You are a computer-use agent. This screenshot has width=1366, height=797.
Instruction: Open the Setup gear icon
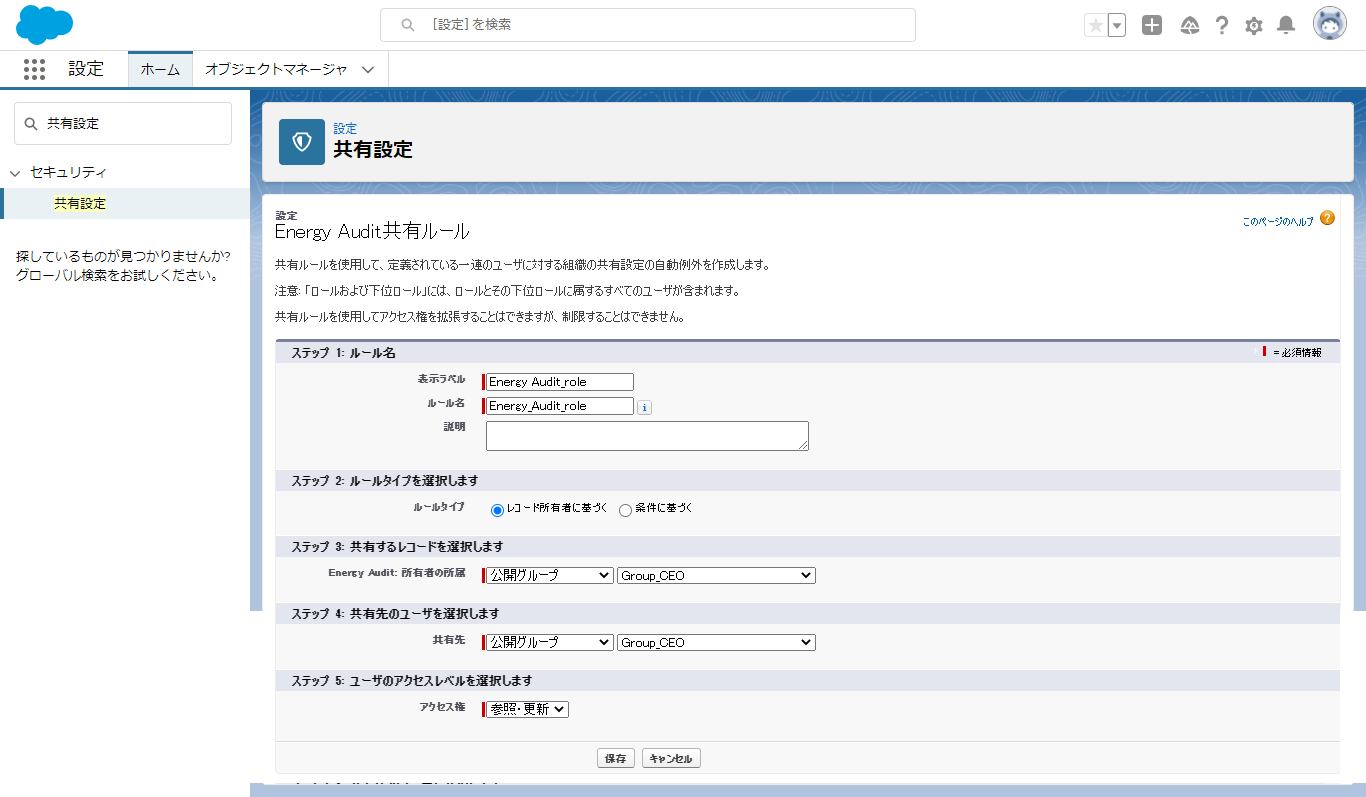[x=1254, y=26]
